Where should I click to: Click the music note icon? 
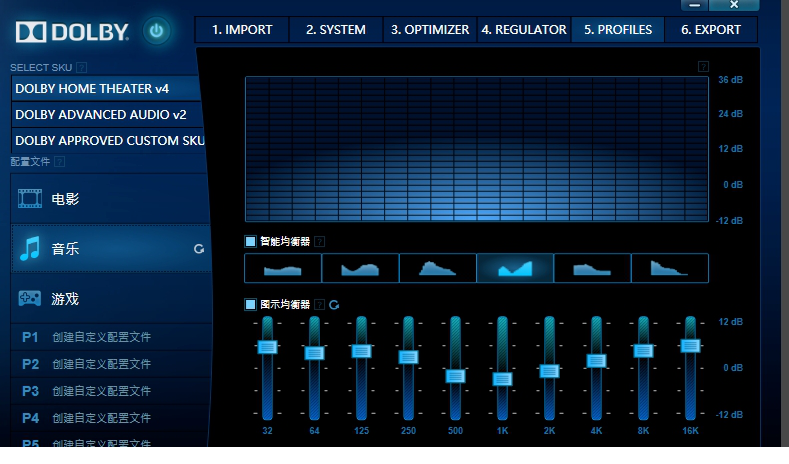click(x=30, y=249)
